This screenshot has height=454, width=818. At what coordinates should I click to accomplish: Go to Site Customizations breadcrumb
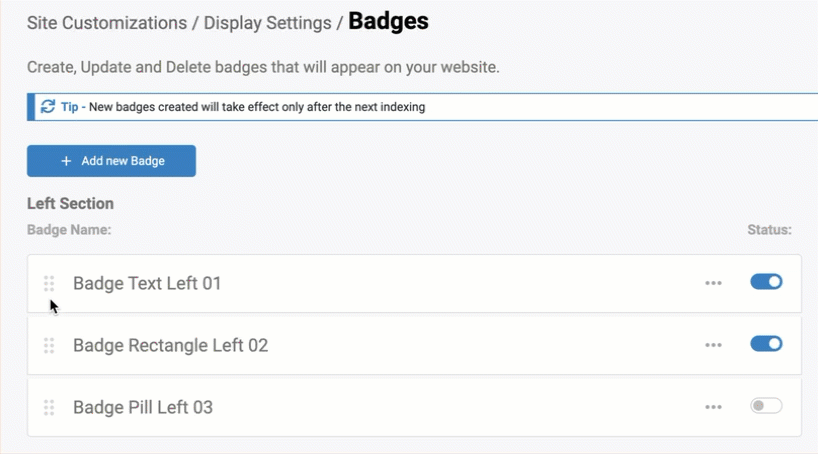click(107, 23)
